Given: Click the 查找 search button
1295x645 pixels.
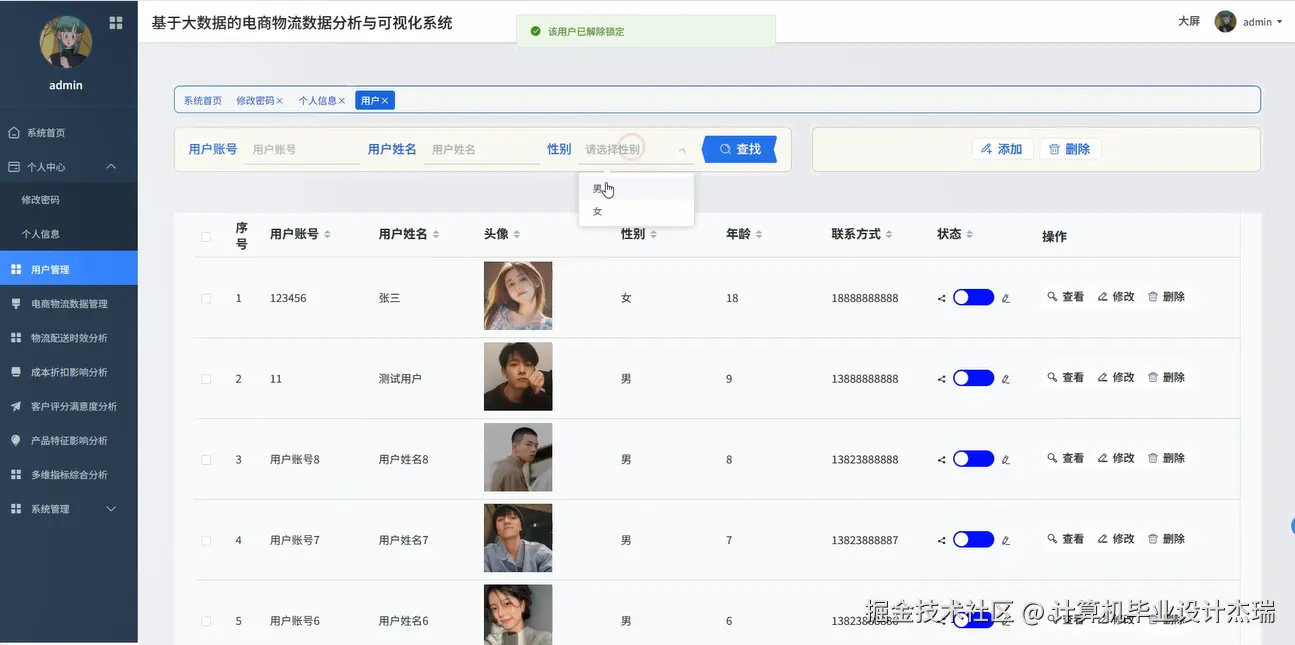Looking at the screenshot, I should [x=740, y=149].
